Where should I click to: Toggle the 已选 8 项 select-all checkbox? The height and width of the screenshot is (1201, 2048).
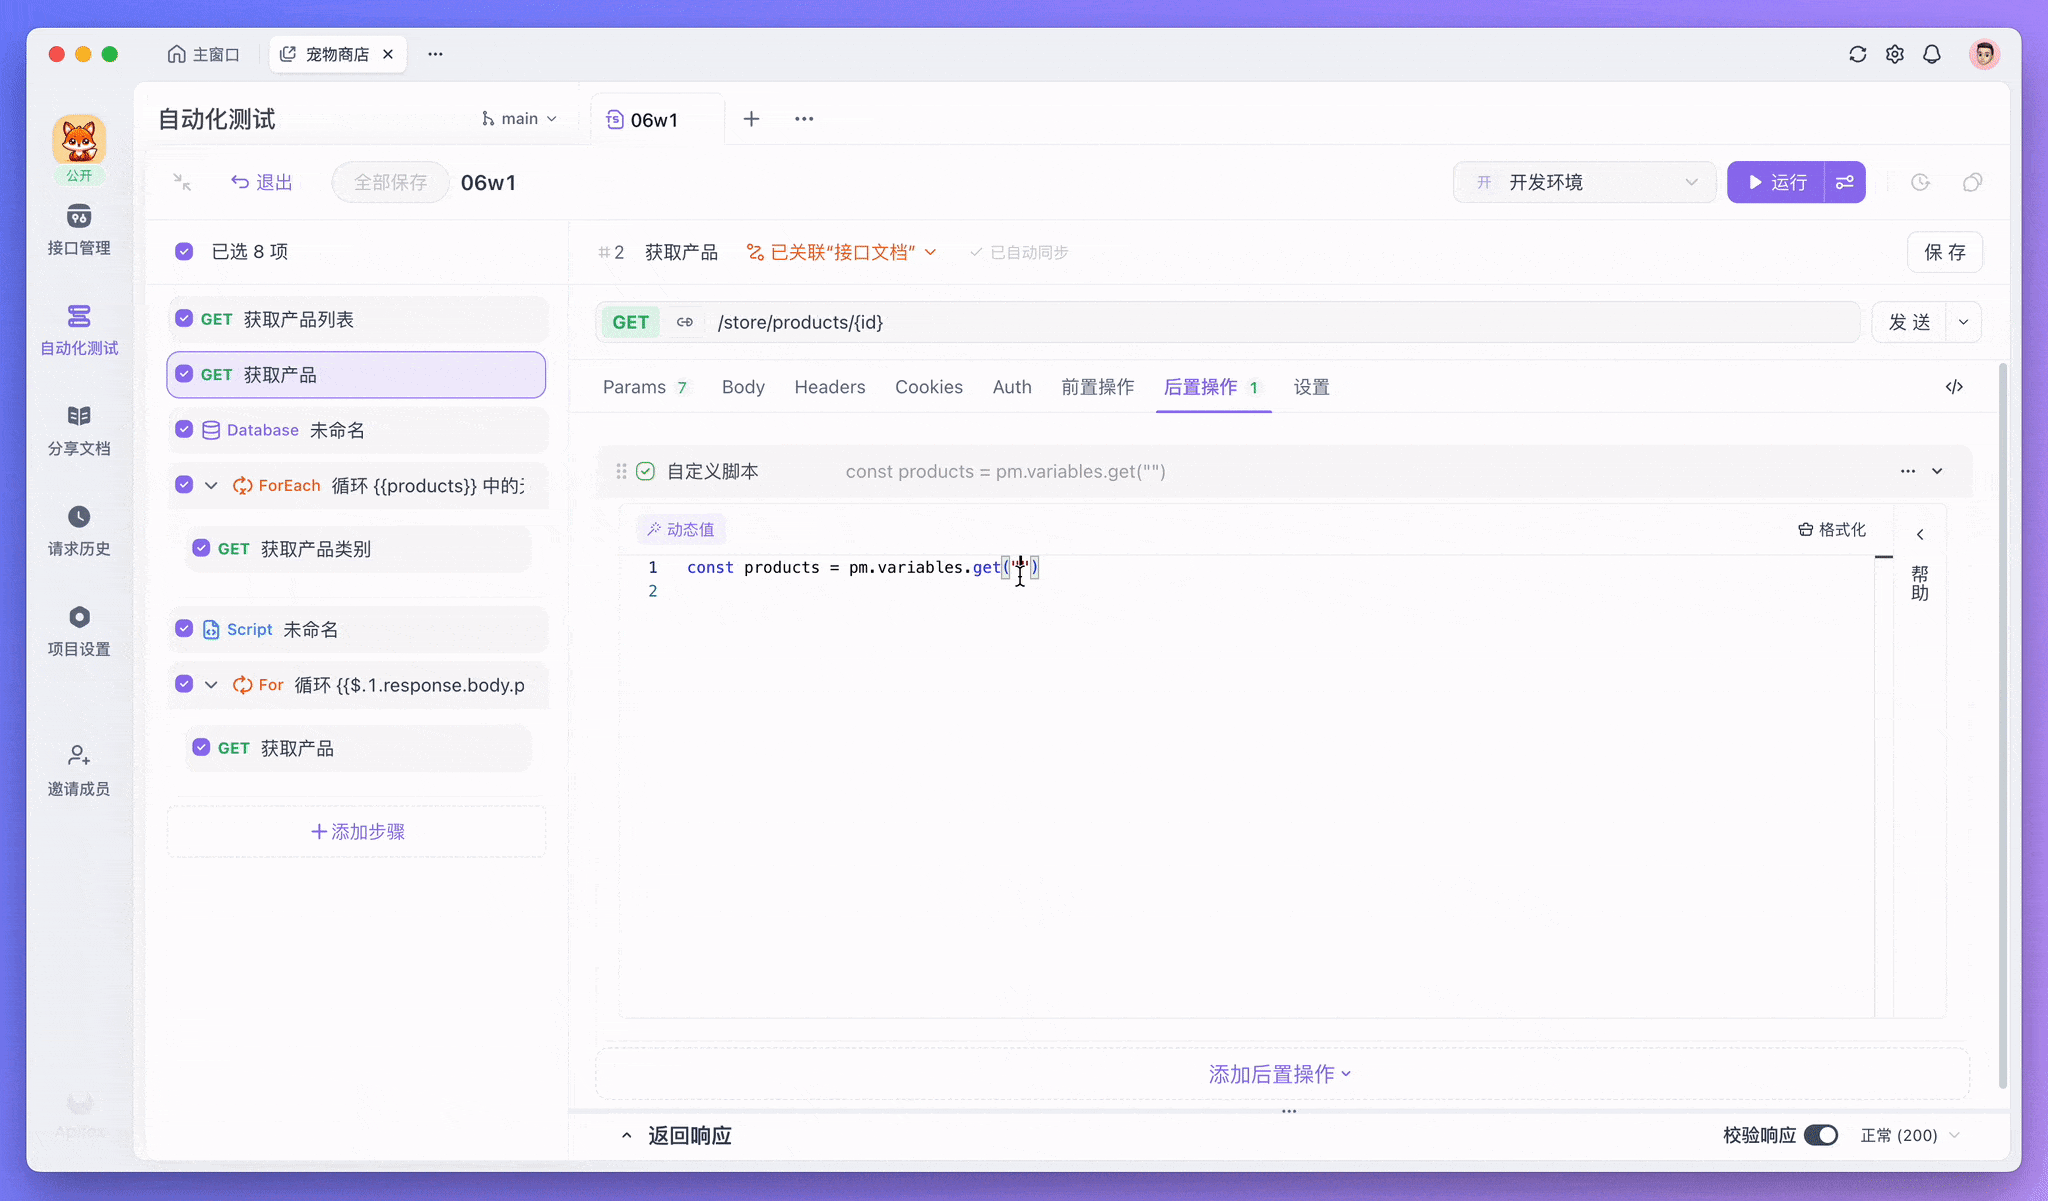[x=184, y=252]
